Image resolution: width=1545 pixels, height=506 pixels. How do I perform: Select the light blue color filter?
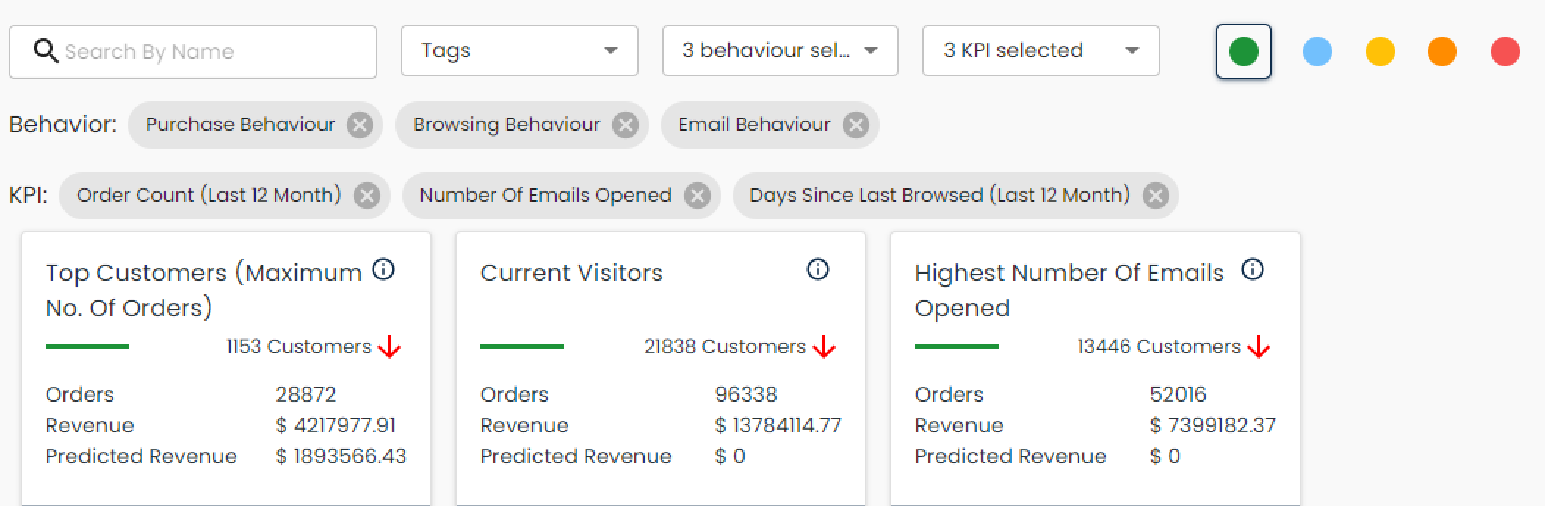pos(1317,52)
